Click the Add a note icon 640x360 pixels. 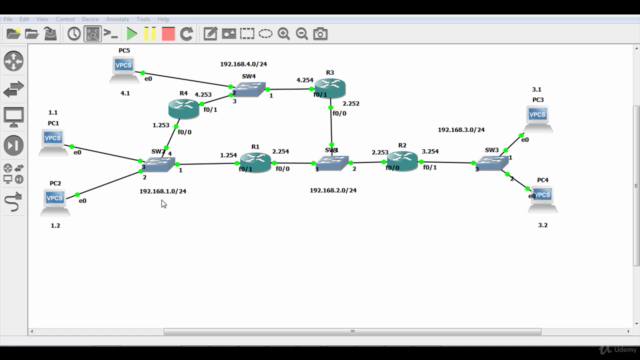point(210,34)
